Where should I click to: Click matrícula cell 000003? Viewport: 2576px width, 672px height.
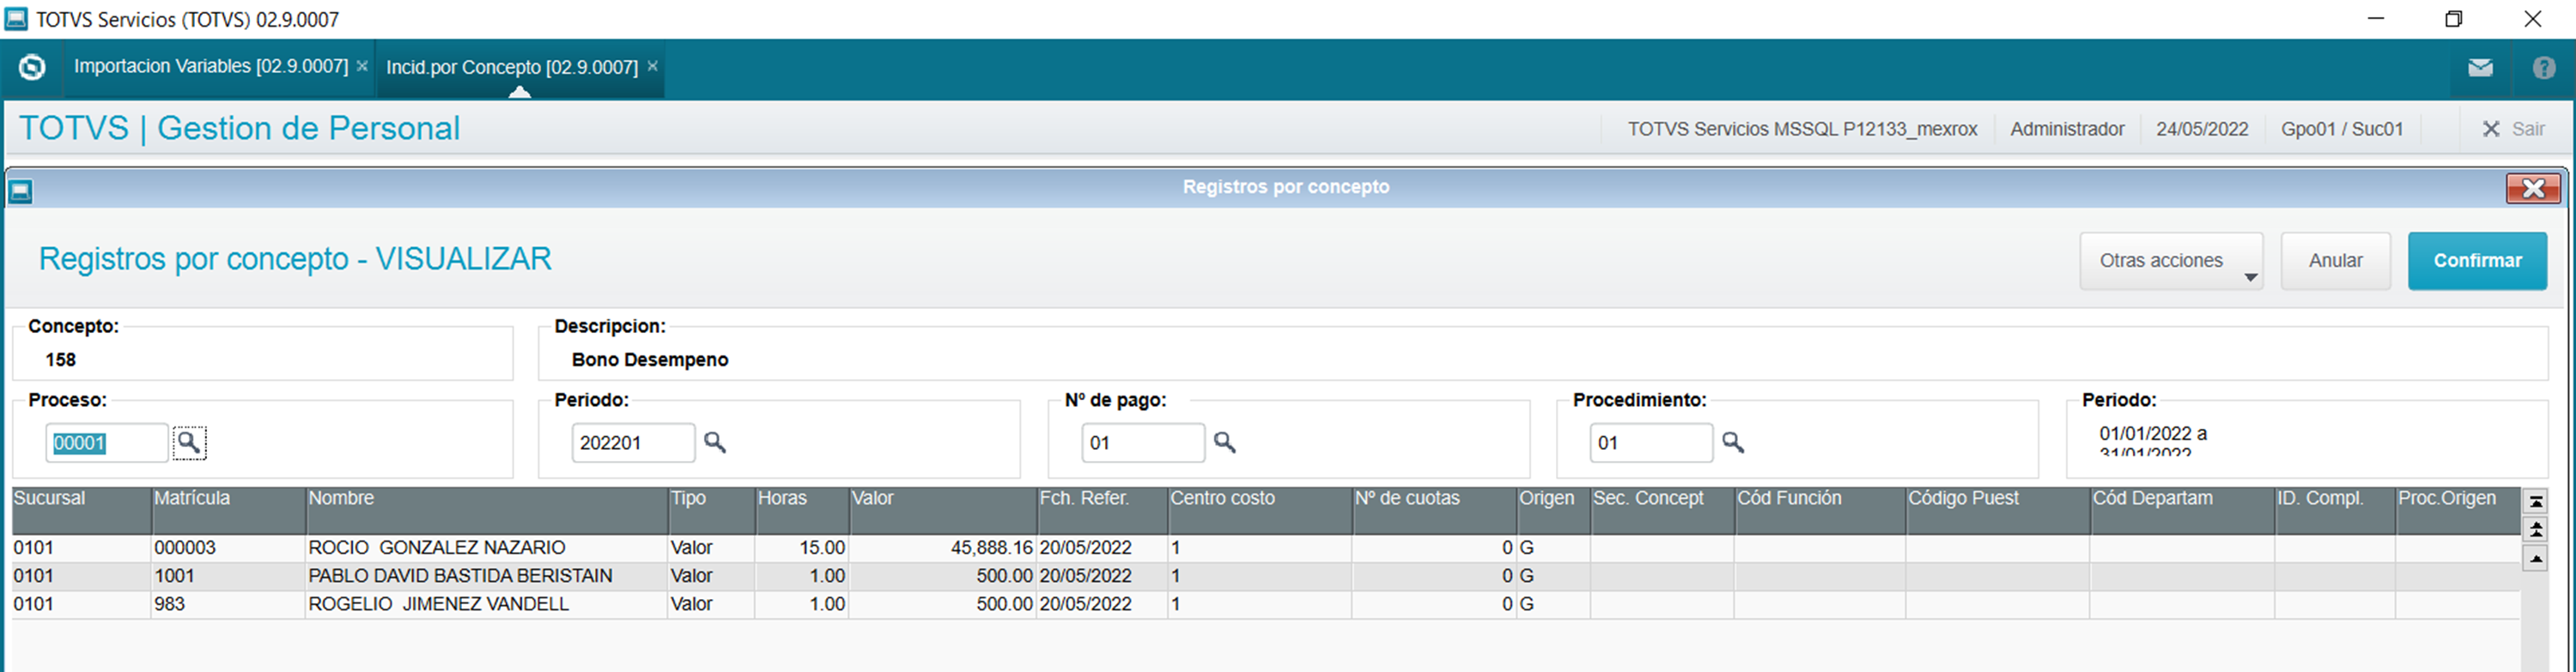(228, 548)
